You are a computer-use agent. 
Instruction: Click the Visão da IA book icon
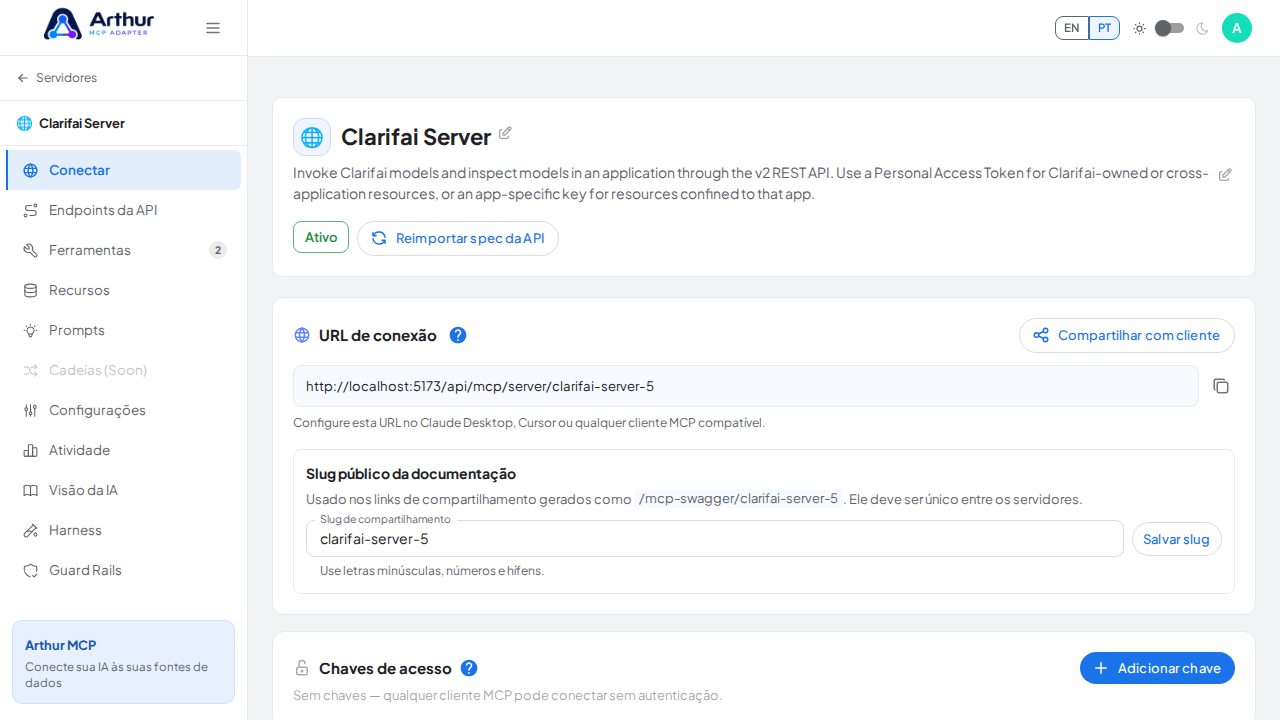click(31, 490)
